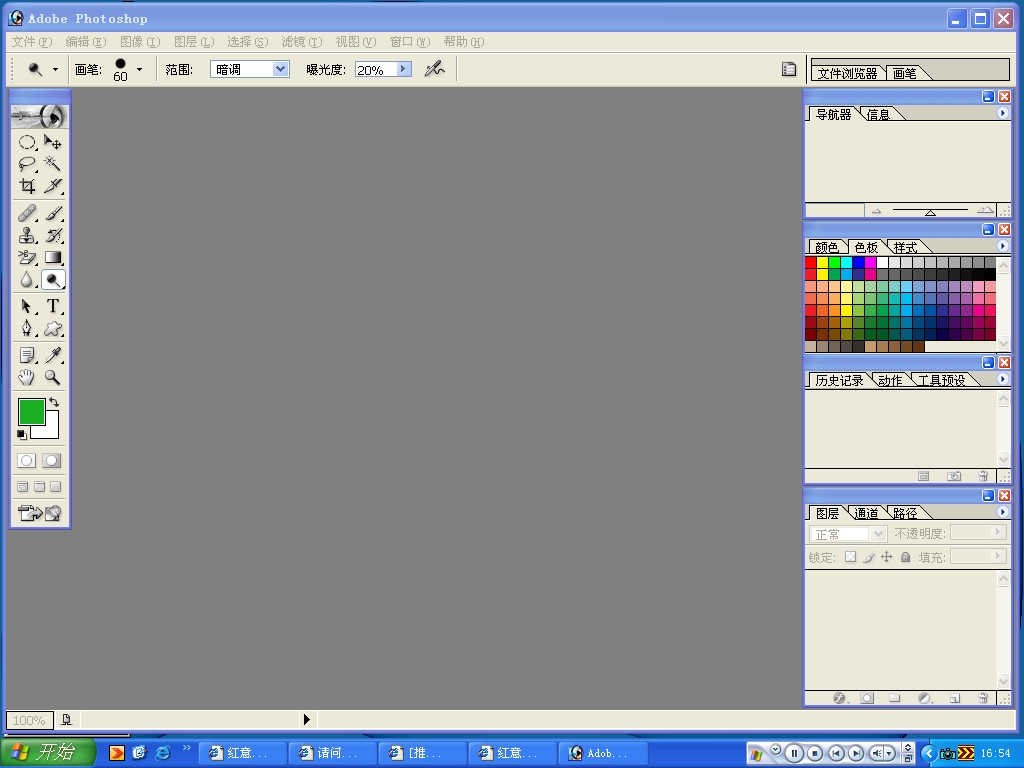This screenshot has height=768, width=1024.
Task: Open the 文件浏览器 tab in palette well
Action: (x=848, y=74)
